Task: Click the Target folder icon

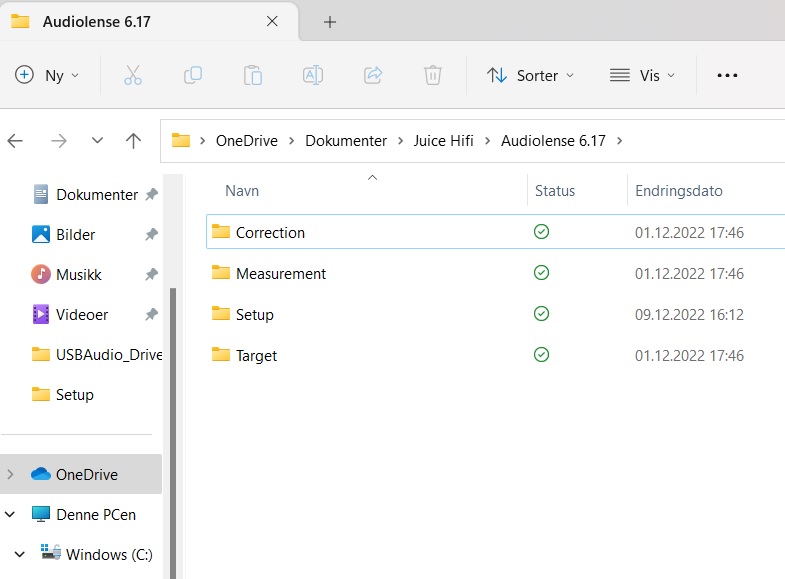Action: click(x=221, y=354)
